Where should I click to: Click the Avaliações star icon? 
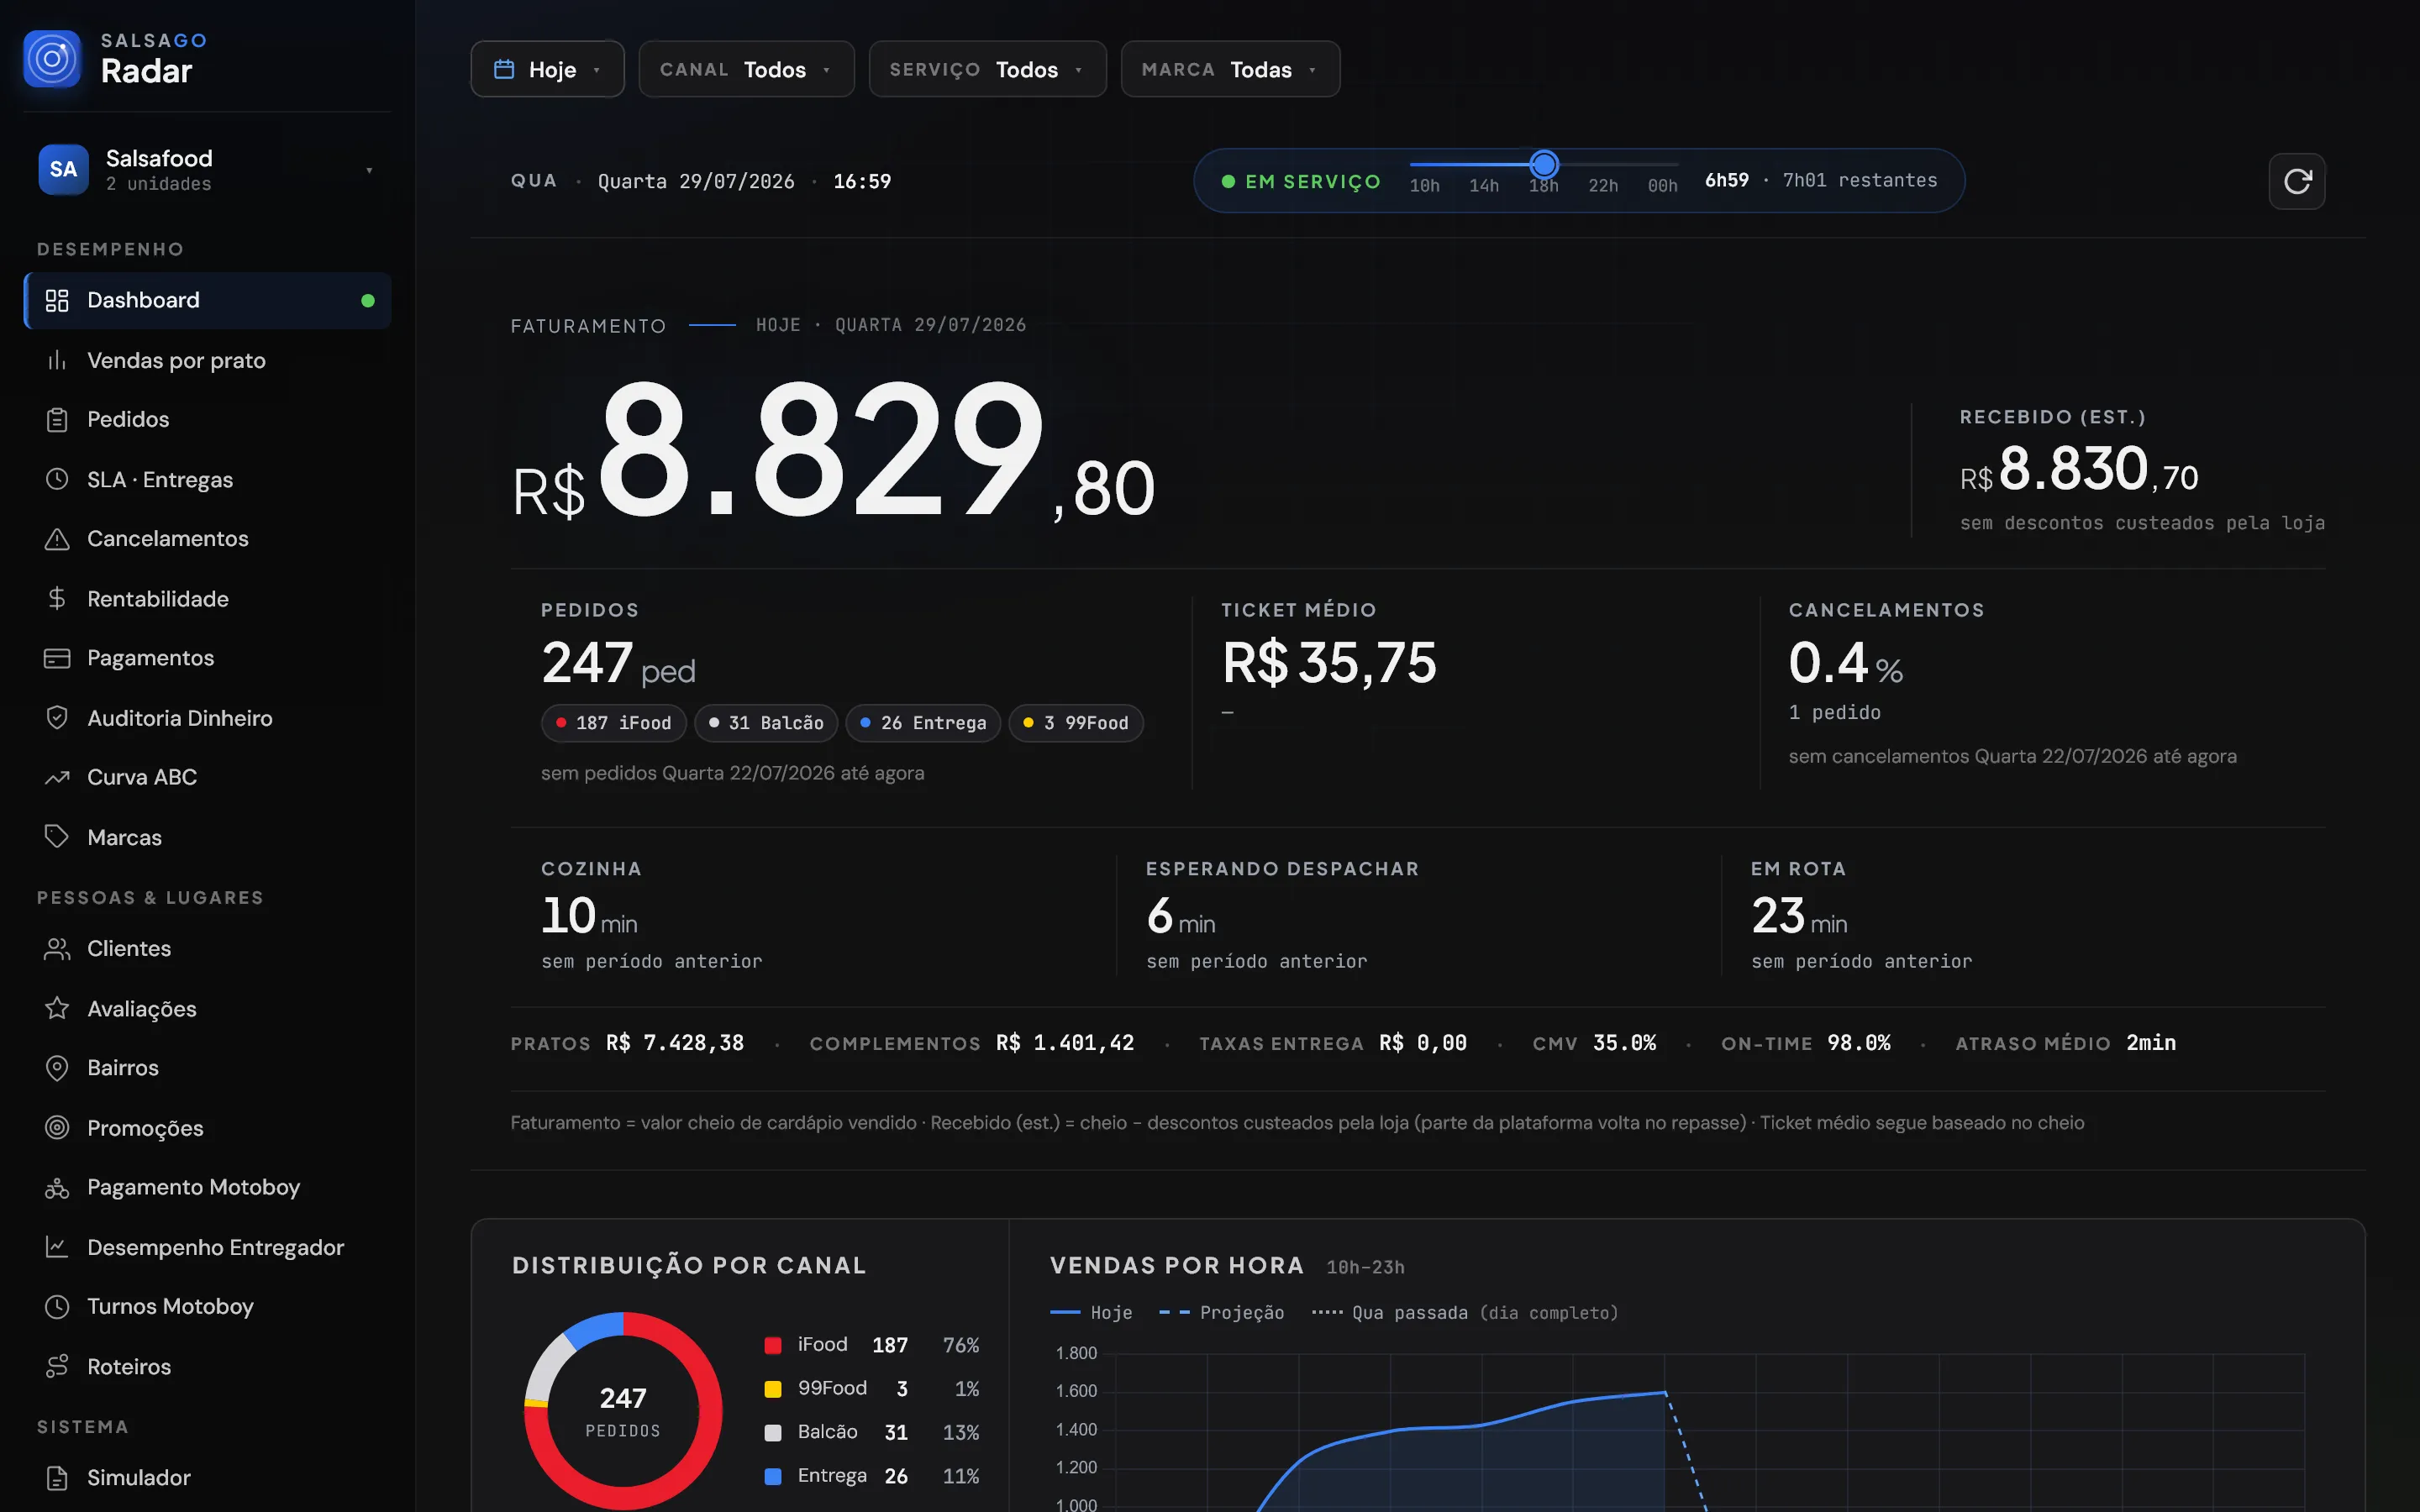57,1008
